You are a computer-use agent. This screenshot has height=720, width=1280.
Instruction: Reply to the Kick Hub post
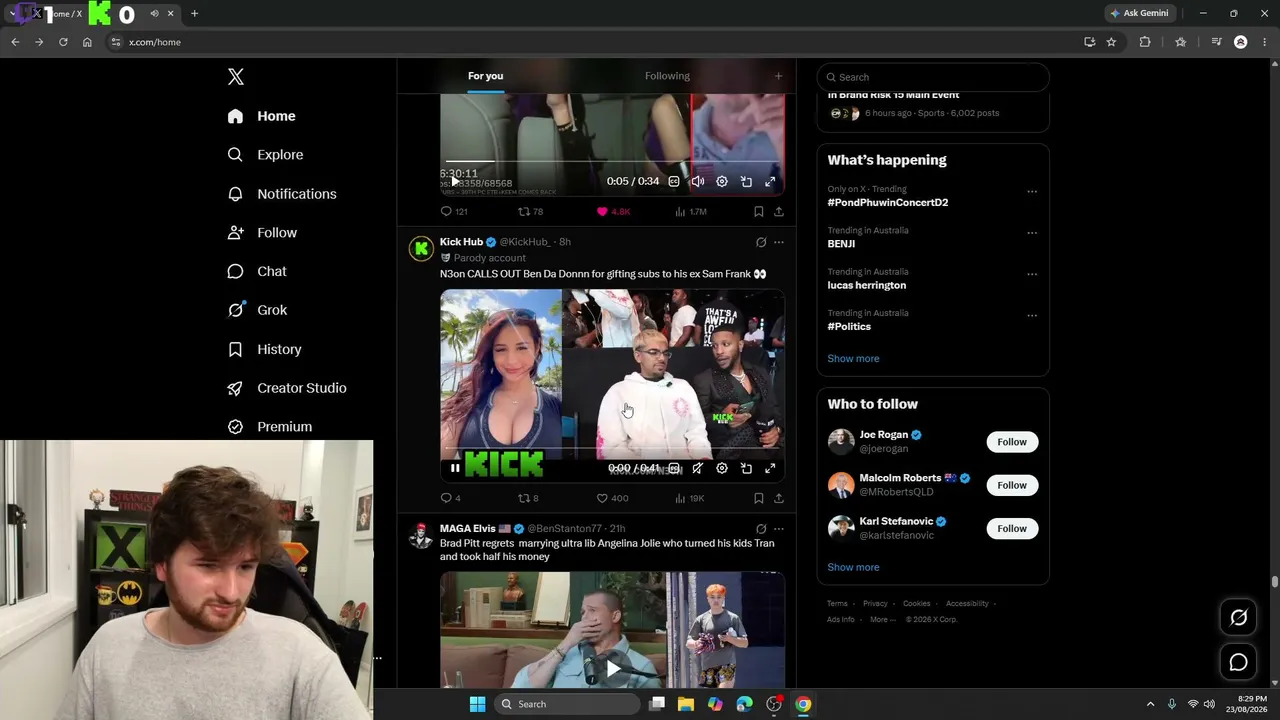click(x=450, y=498)
